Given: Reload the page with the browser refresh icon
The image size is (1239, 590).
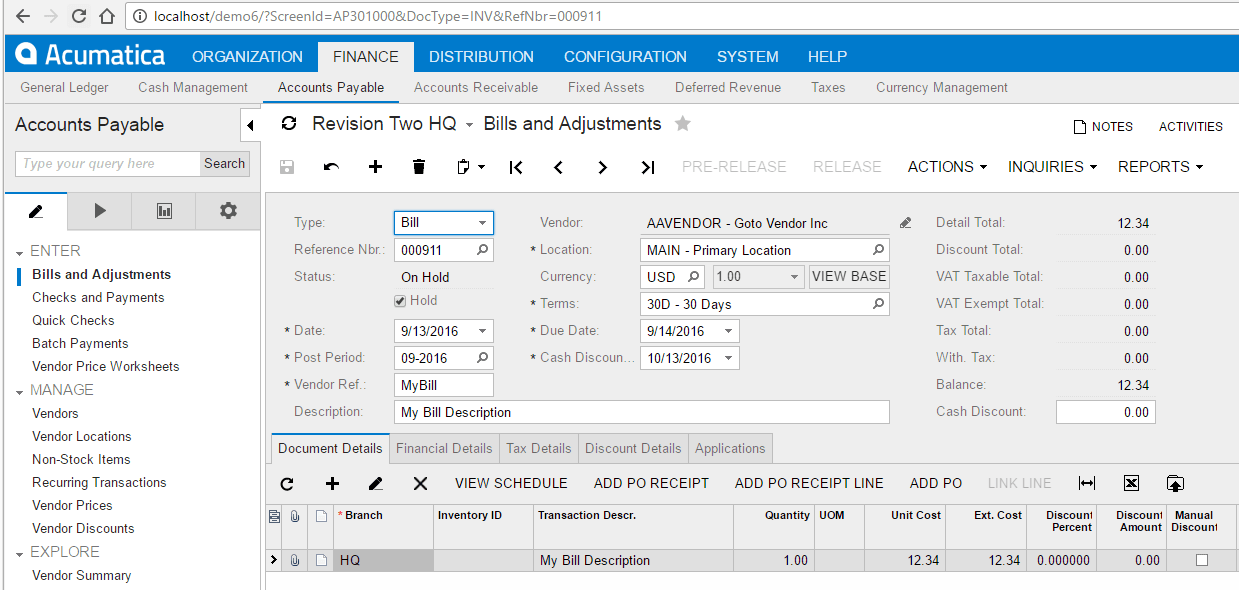Looking at the screenshot, I should [79, 16].
